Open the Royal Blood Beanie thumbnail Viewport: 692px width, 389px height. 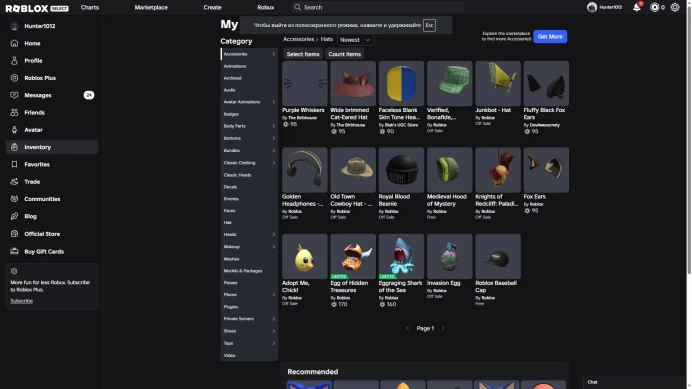pyautogui.click(x=401, y=170)
